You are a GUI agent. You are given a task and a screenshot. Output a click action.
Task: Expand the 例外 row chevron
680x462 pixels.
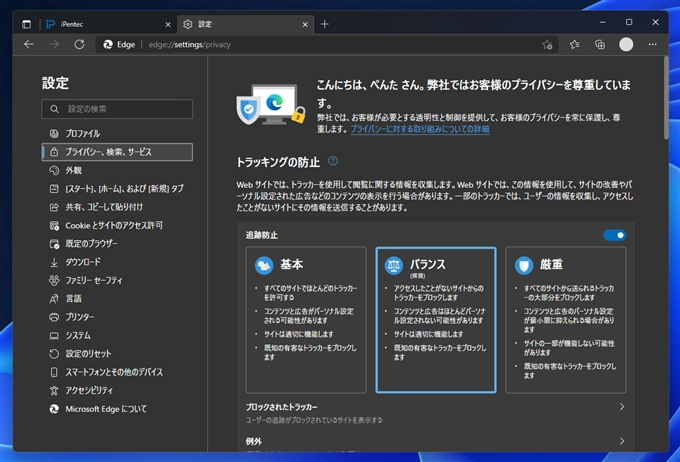point(621,441)
